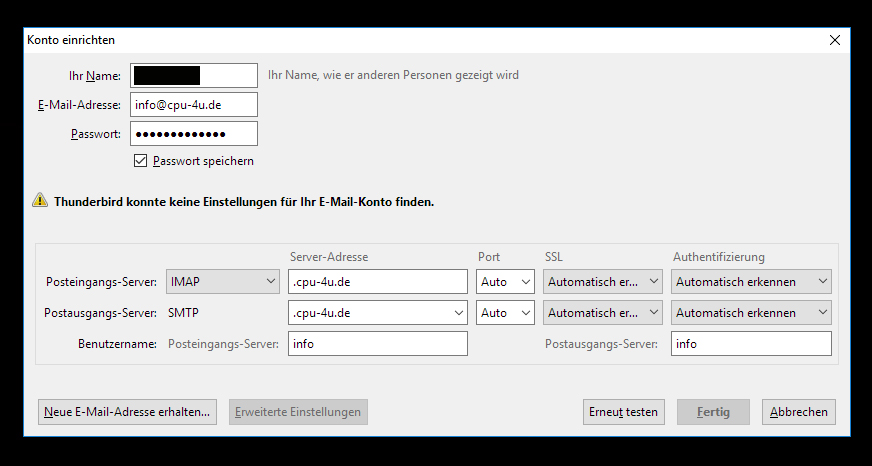The image size is (872, 466).
Task: Click the Fertig button
Action: click(x=713, y=412)
